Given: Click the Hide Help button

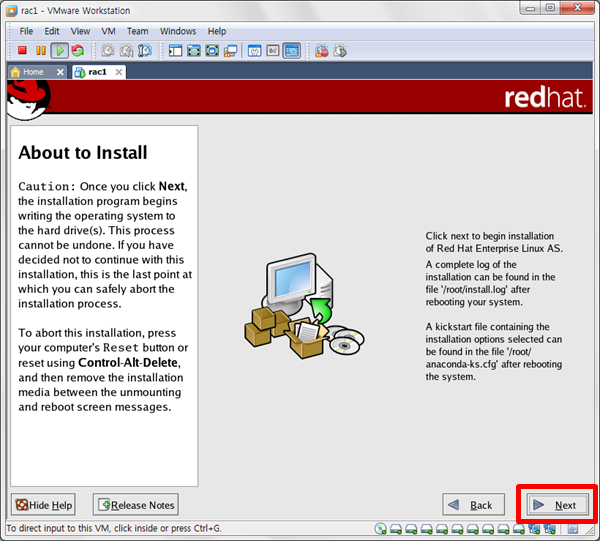Looking at the screenshot, I should click(x=43, y=505).
